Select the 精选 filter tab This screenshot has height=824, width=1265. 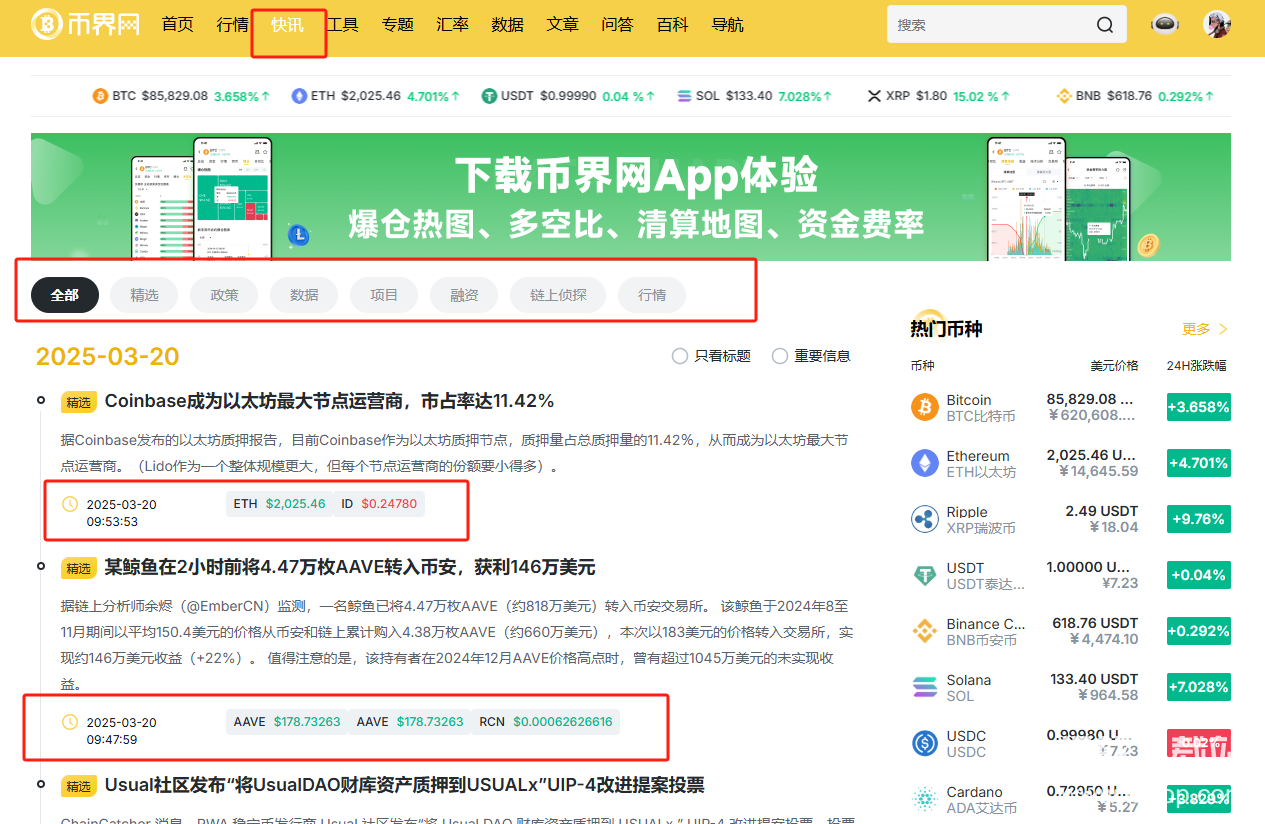click(144, 295)
